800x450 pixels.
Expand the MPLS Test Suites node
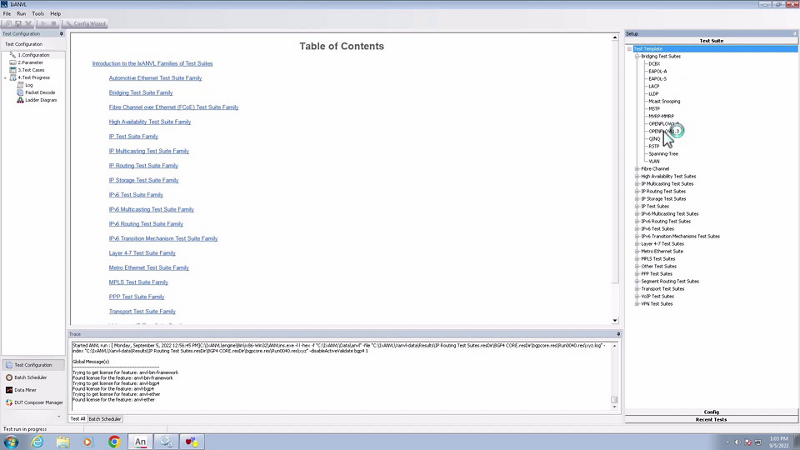coord(637,259)
